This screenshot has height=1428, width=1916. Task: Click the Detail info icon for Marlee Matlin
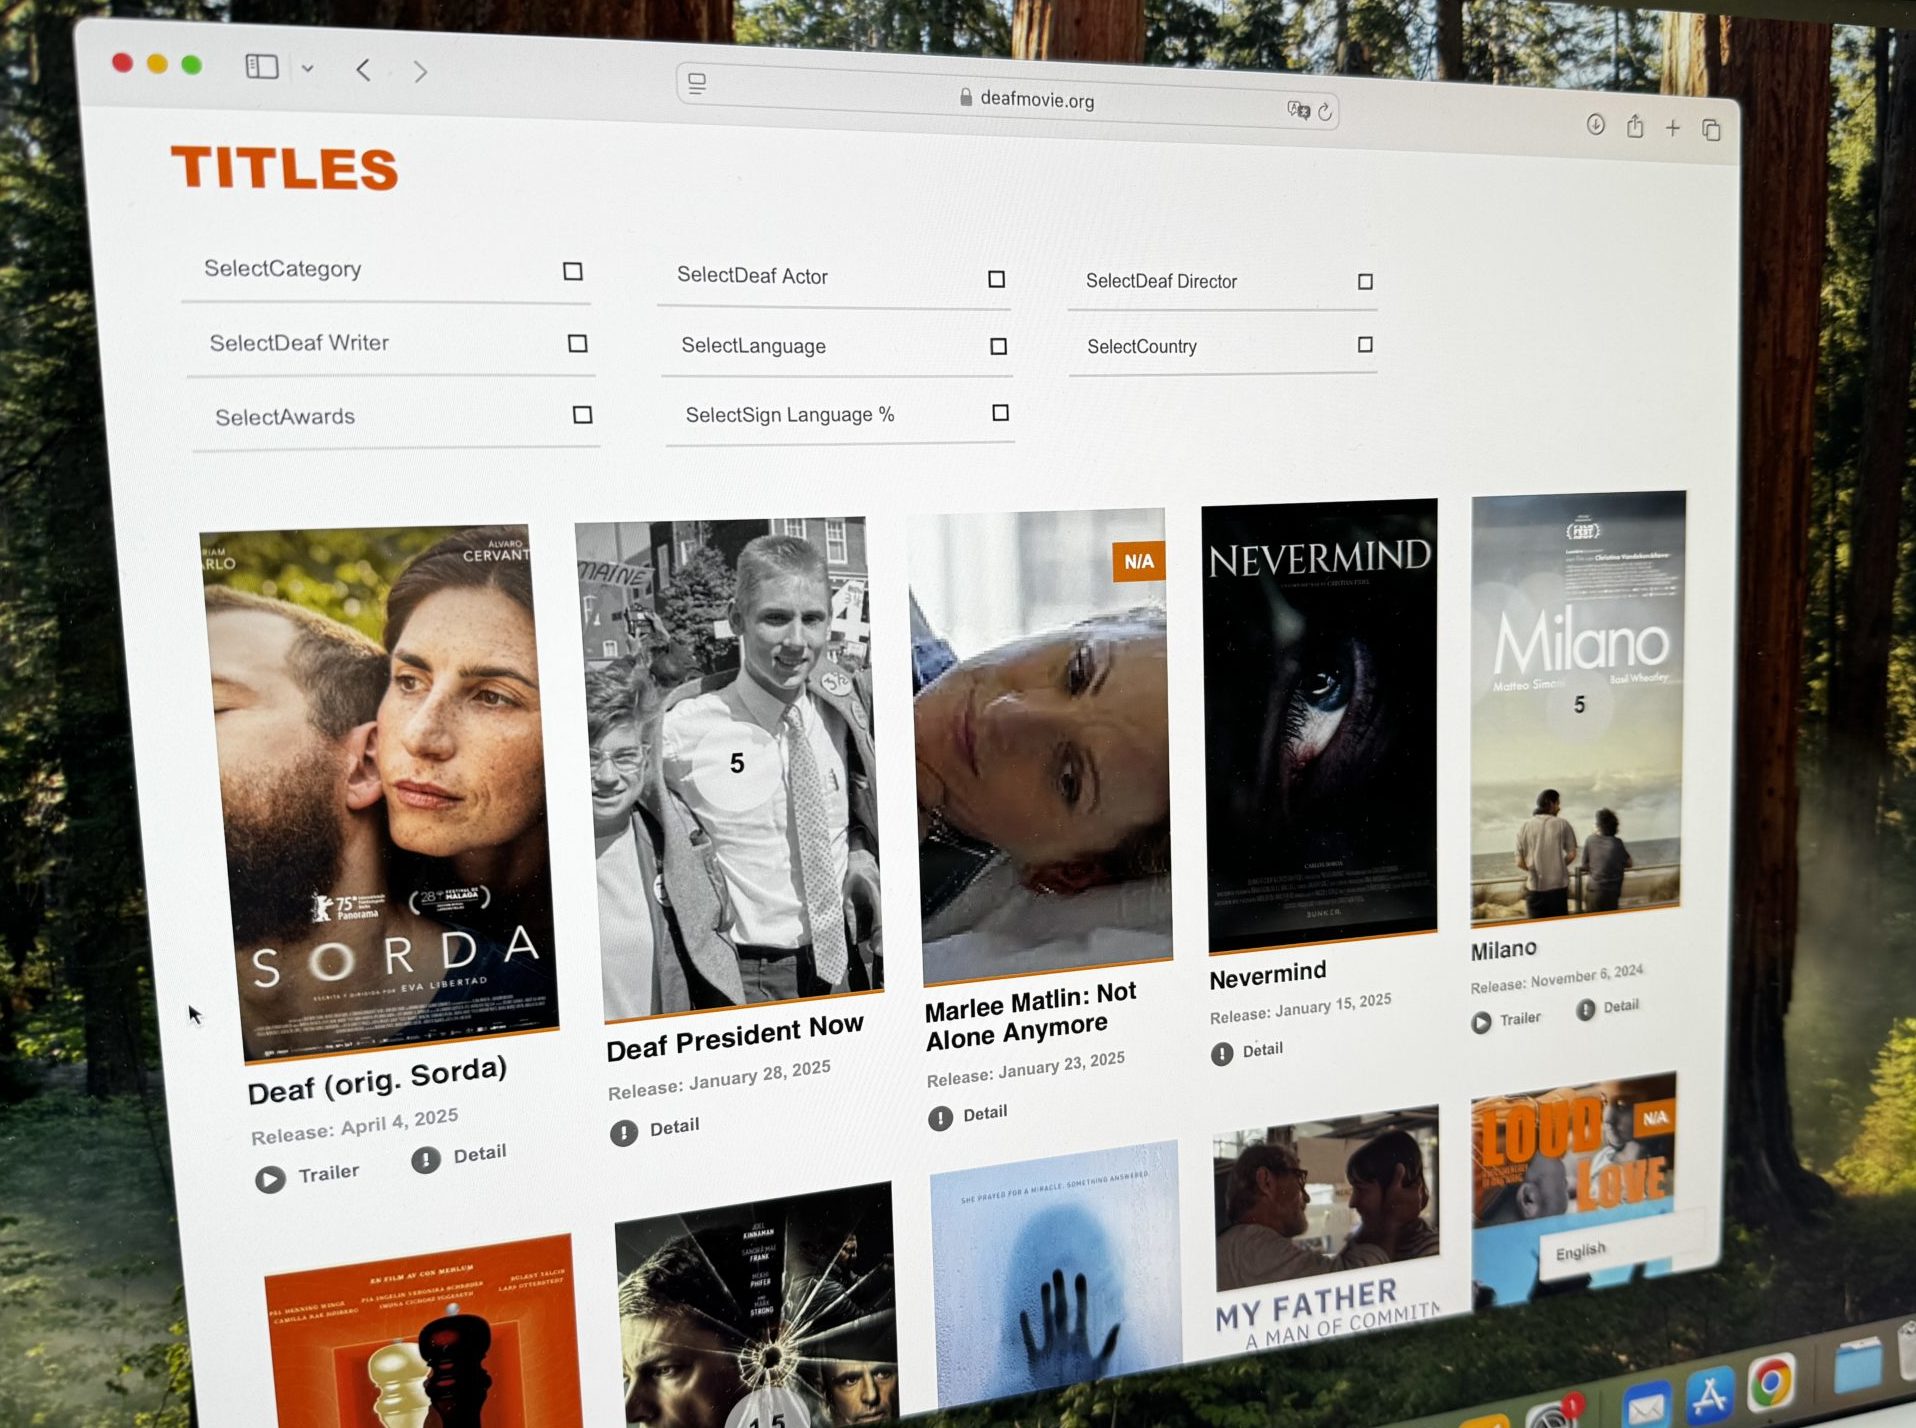point(940,1118)
